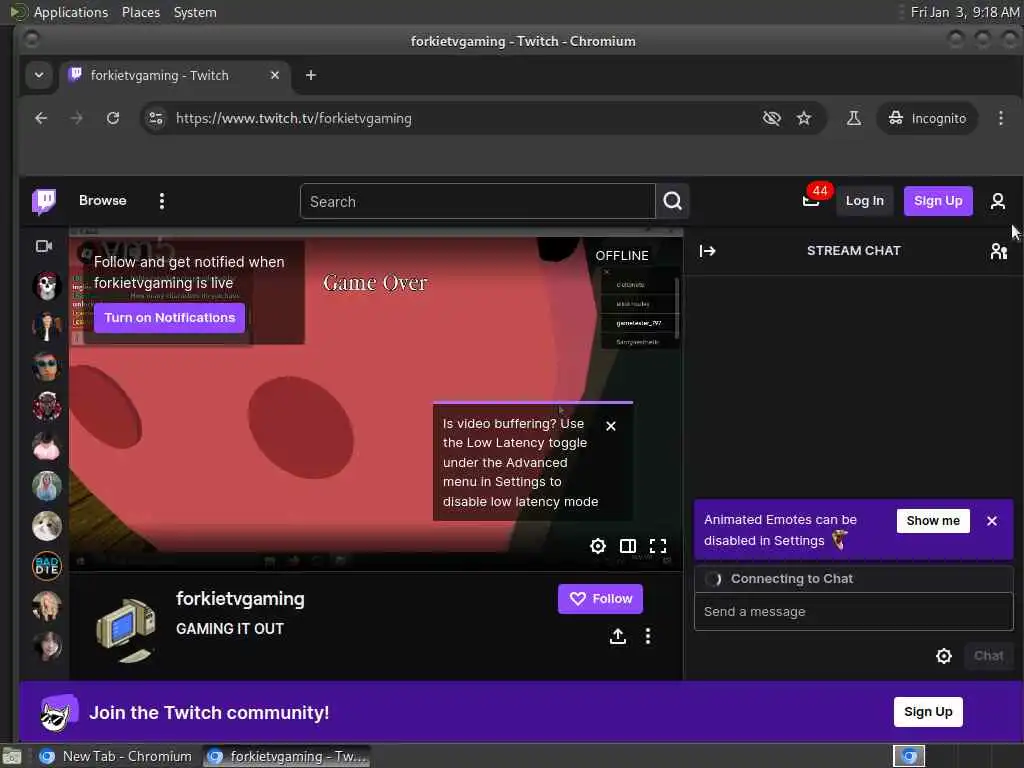Viewport: 1024px width, 768px height.
Task: Open video player settings gear
Action: click(598, 546)
